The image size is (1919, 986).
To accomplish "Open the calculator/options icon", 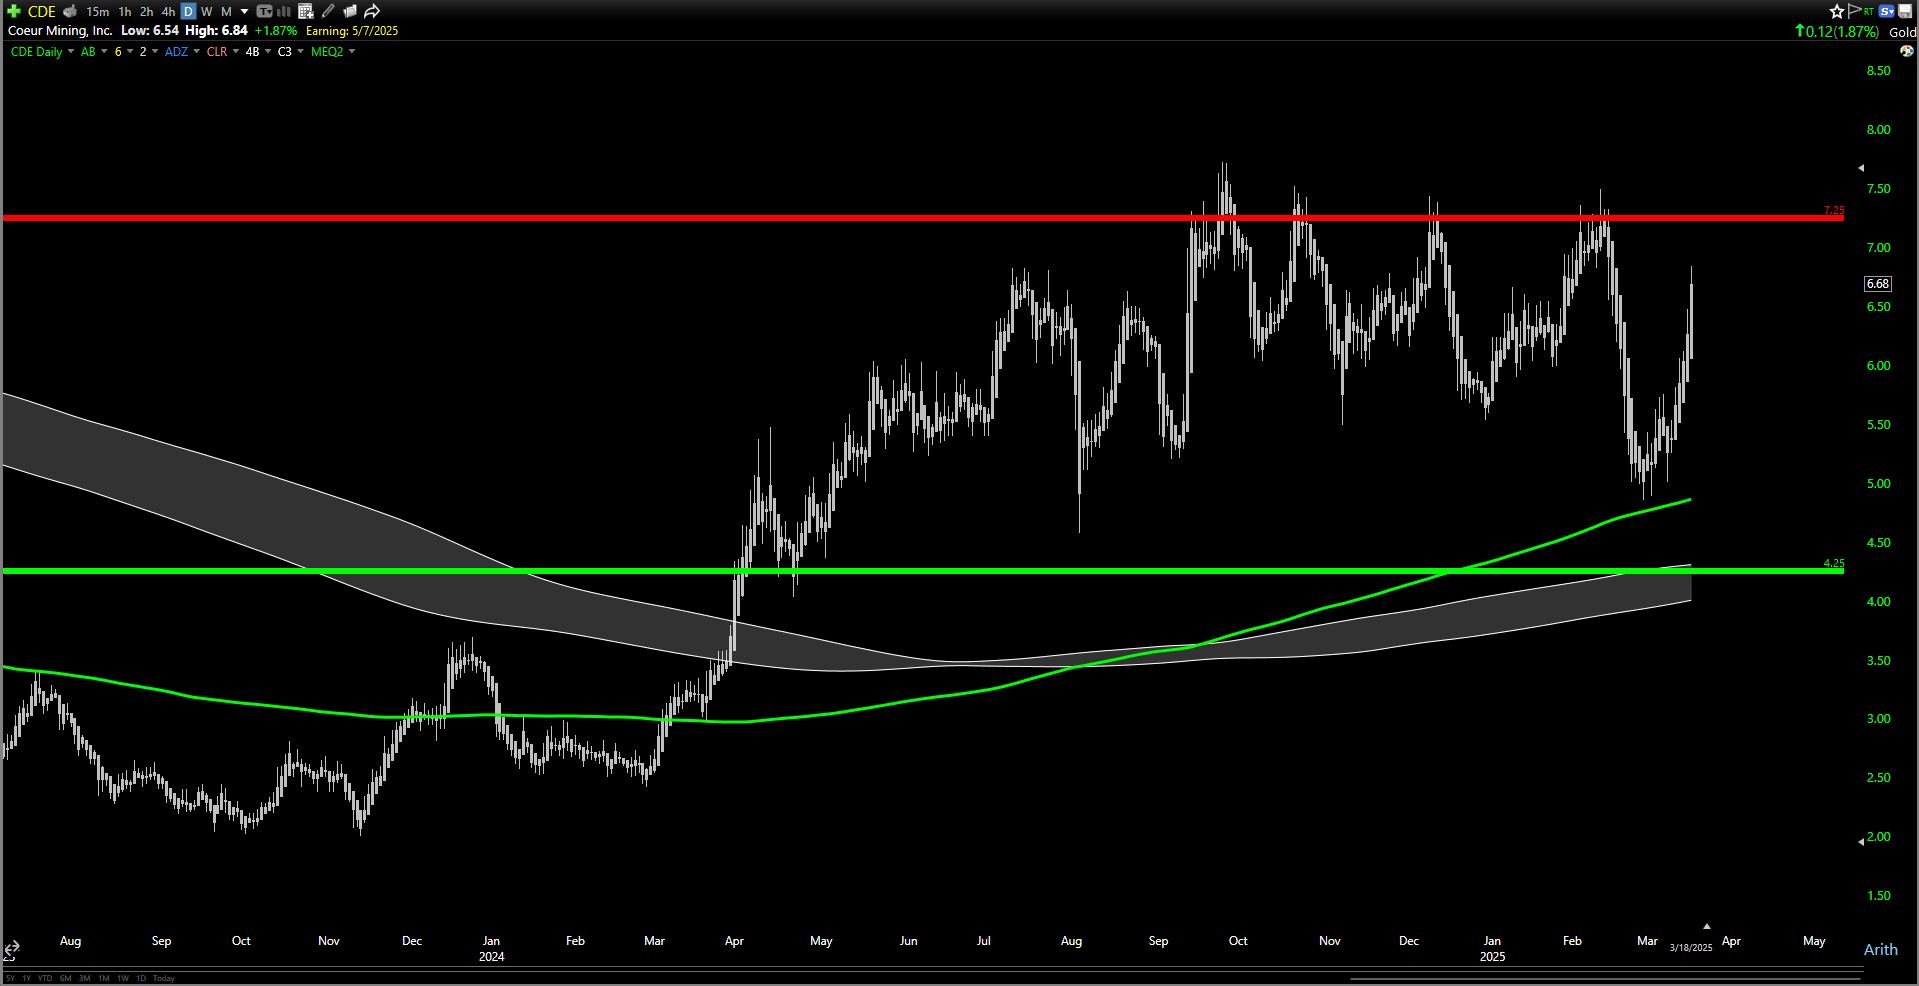I will tap(306, 11).
